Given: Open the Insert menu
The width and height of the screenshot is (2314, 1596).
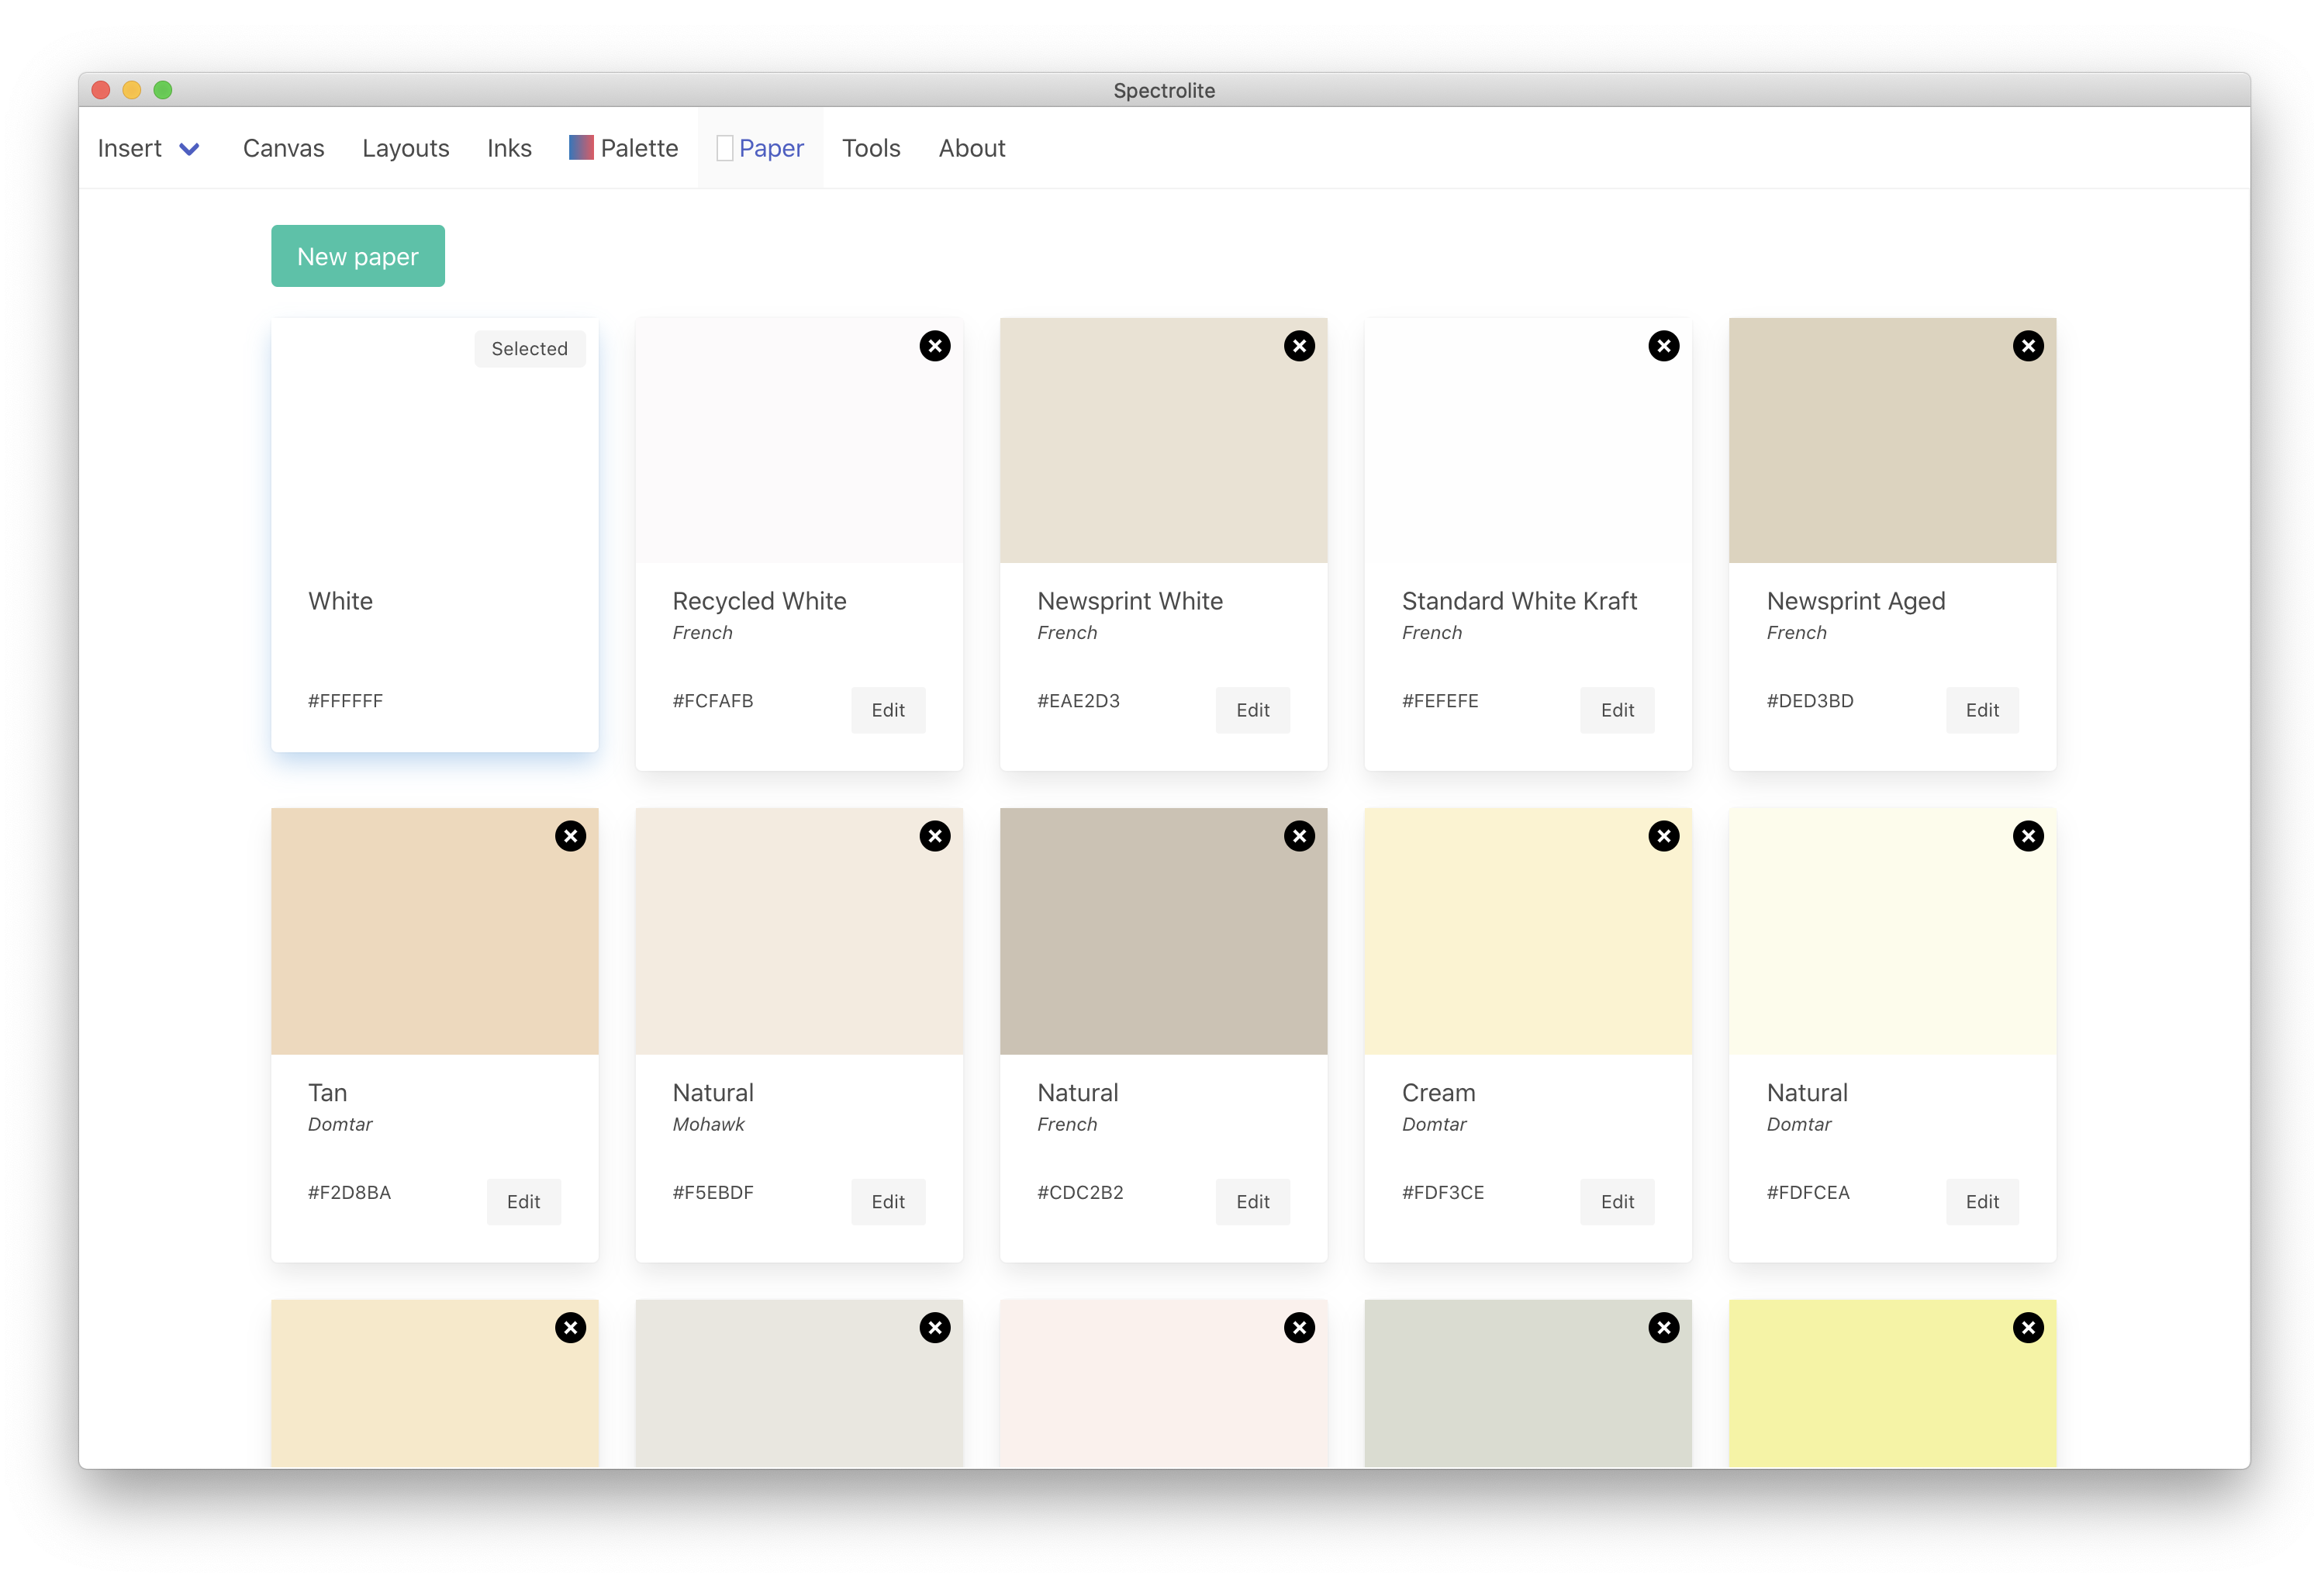Looking at the screenshot, I should coord(148,148).
